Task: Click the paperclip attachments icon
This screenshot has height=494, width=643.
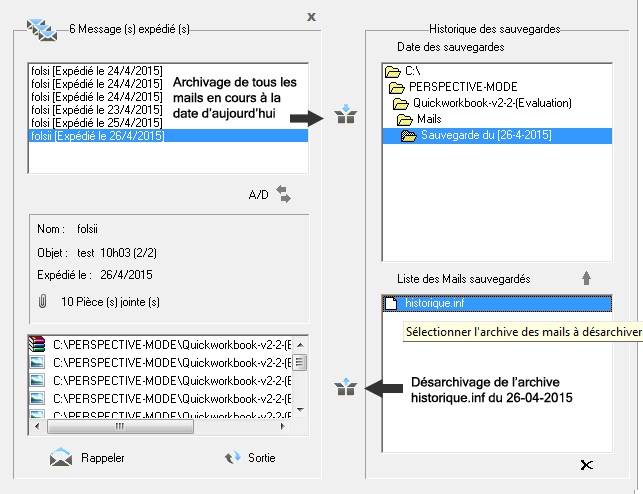Action: point(42,300)
